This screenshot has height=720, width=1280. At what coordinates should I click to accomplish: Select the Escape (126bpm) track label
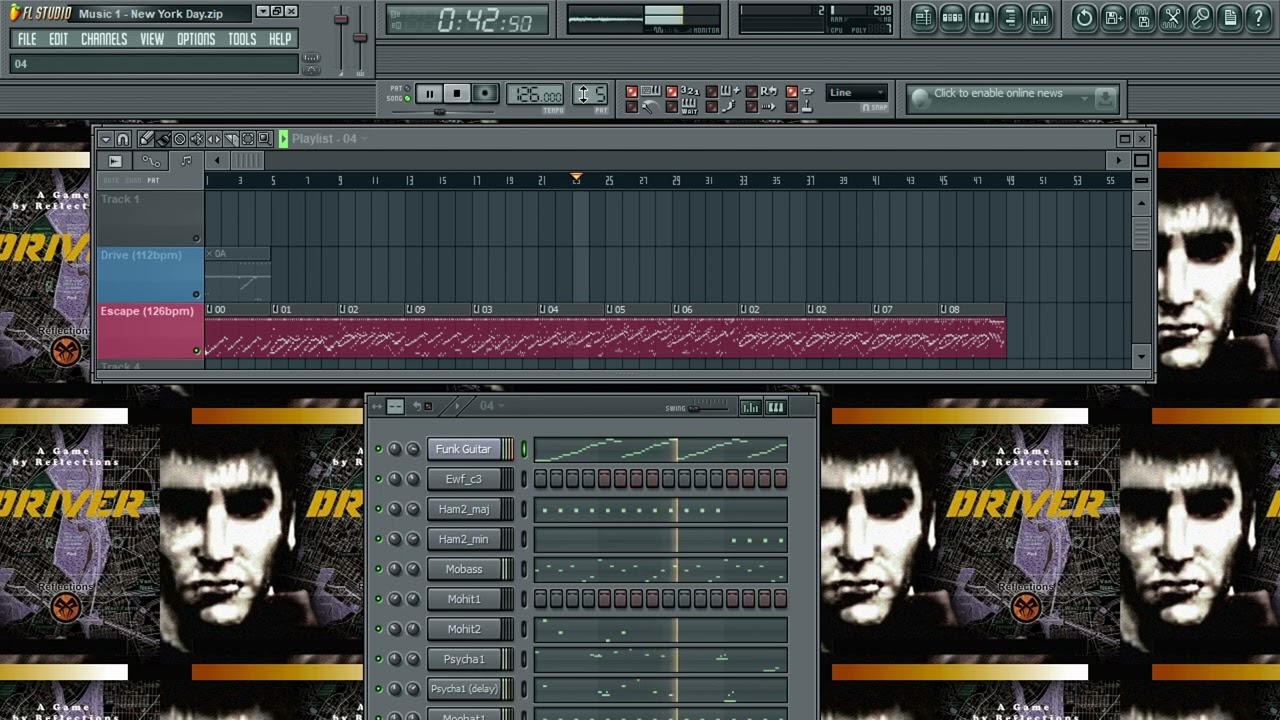147,311
